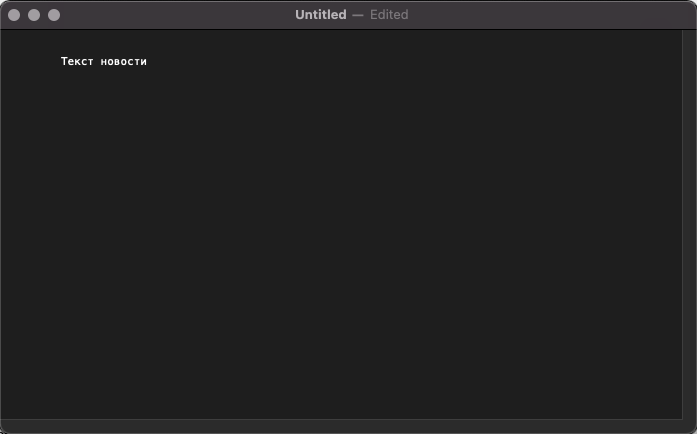This screenshot has width=697, height=434.
Task: Click the horizontal scrollbar track at the bottom
Action: (340, 426)
